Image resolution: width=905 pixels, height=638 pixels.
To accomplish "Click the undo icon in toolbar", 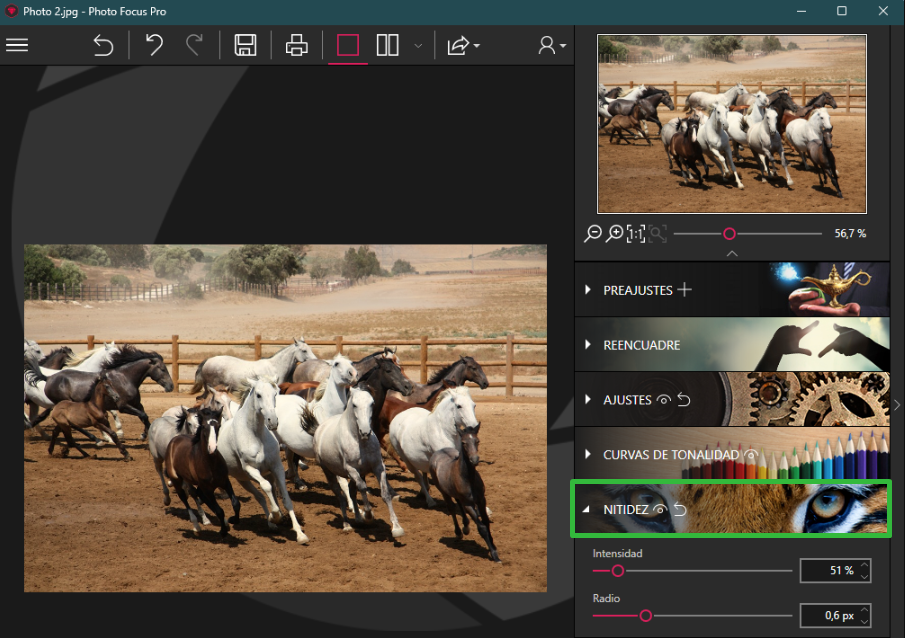I will [x=154, y=45].
